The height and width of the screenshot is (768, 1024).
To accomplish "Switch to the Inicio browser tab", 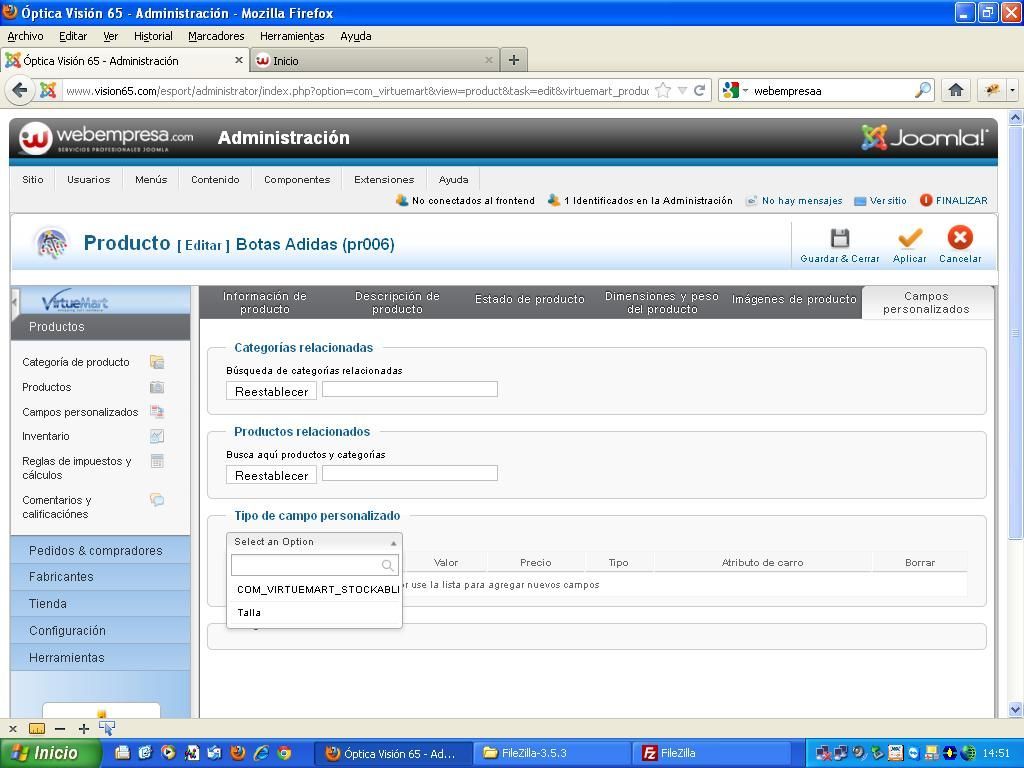I will [375, 60].
